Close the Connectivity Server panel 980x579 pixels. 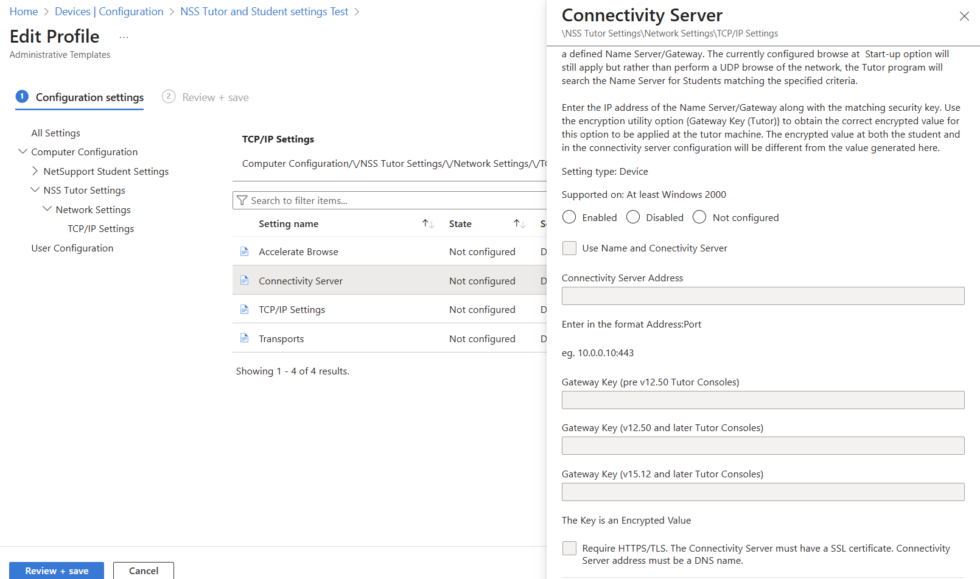coord(964,16)
